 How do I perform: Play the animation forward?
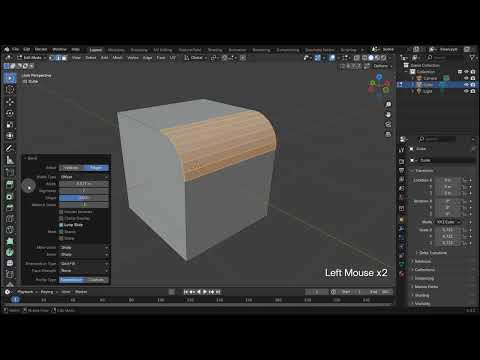[205, 292]
